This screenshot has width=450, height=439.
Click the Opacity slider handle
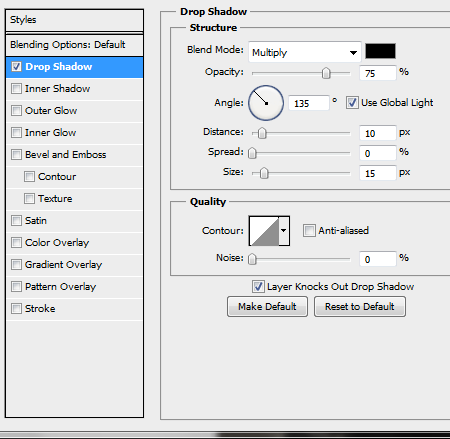point(326,73)
